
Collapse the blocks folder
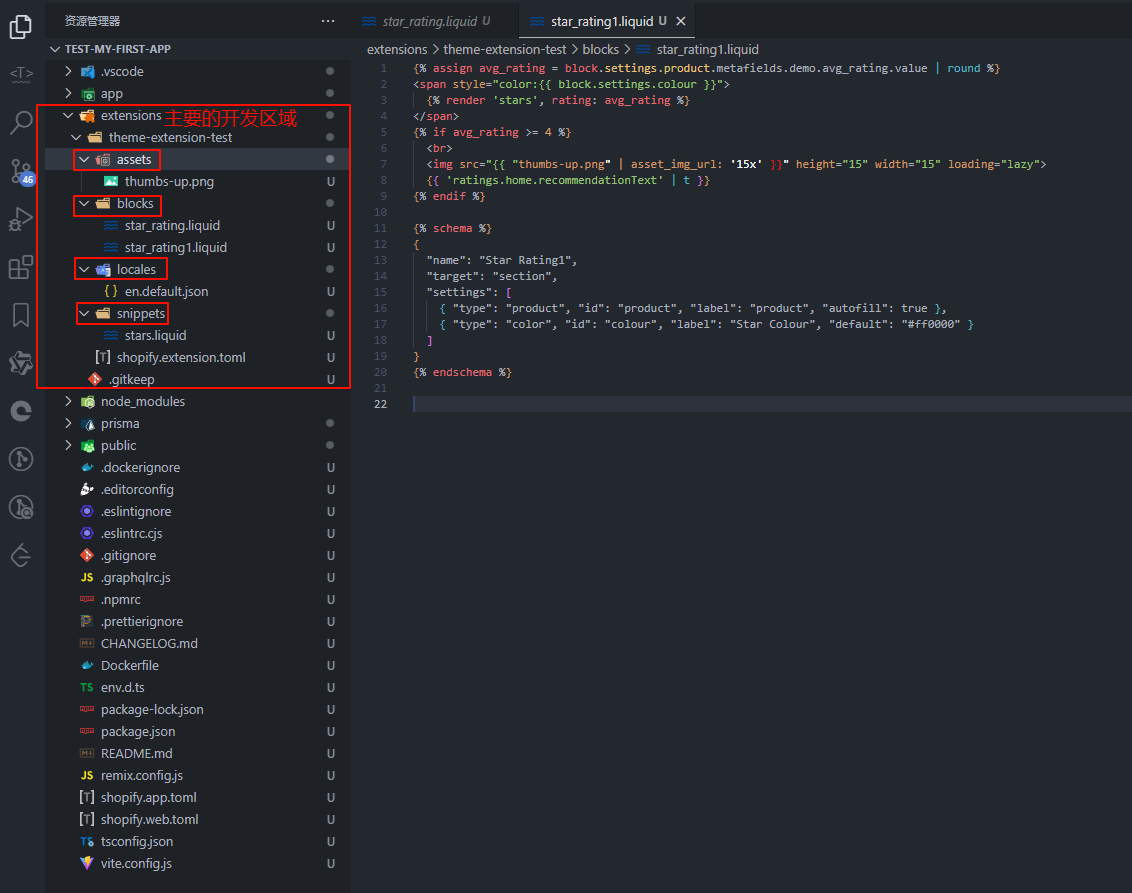85,204
